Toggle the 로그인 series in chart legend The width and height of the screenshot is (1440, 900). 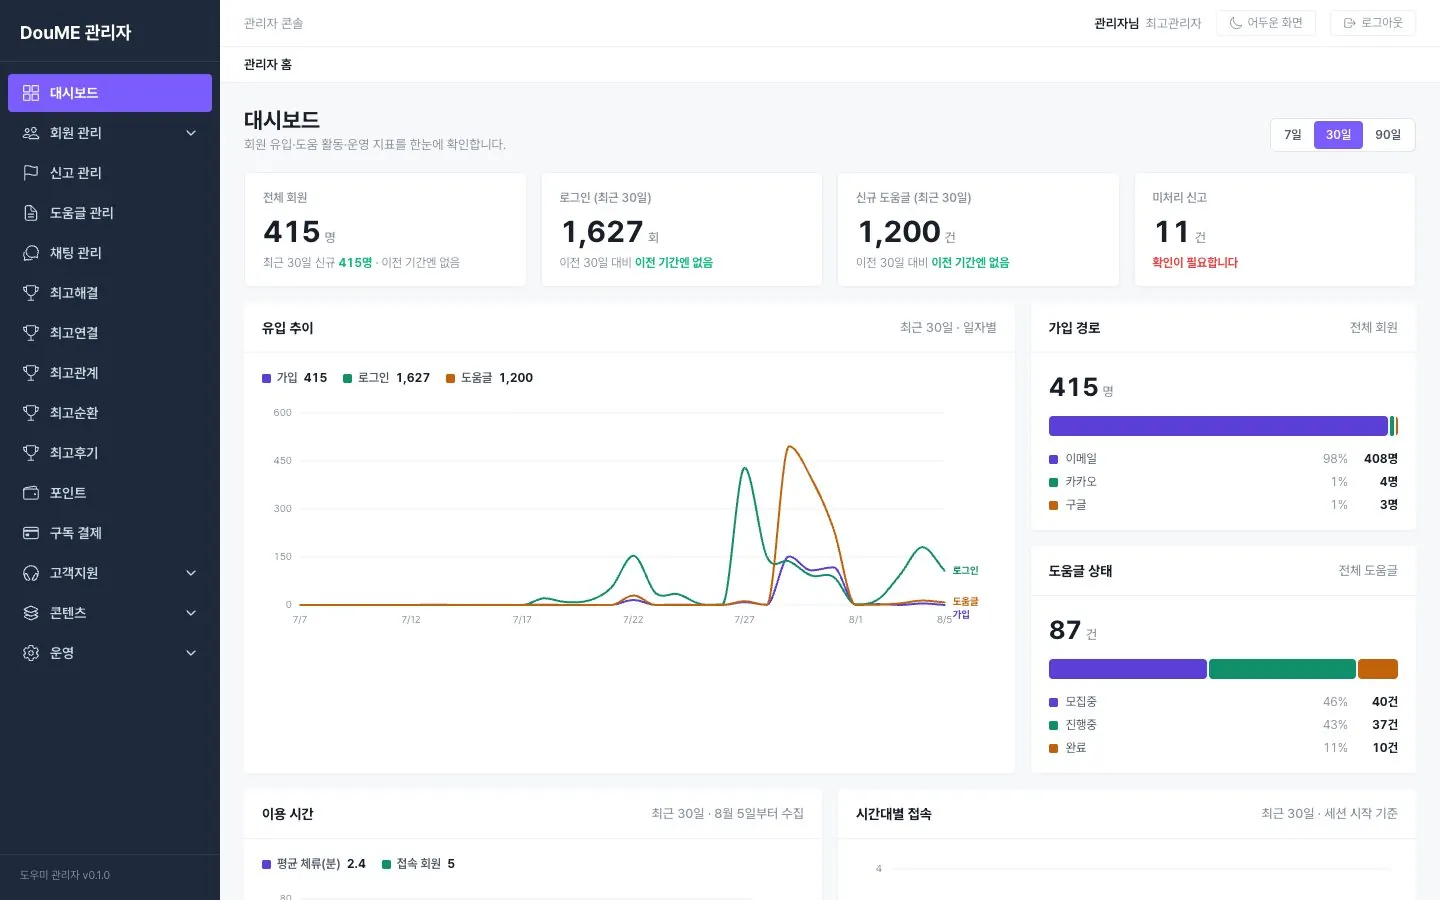[x=386, y=378]
